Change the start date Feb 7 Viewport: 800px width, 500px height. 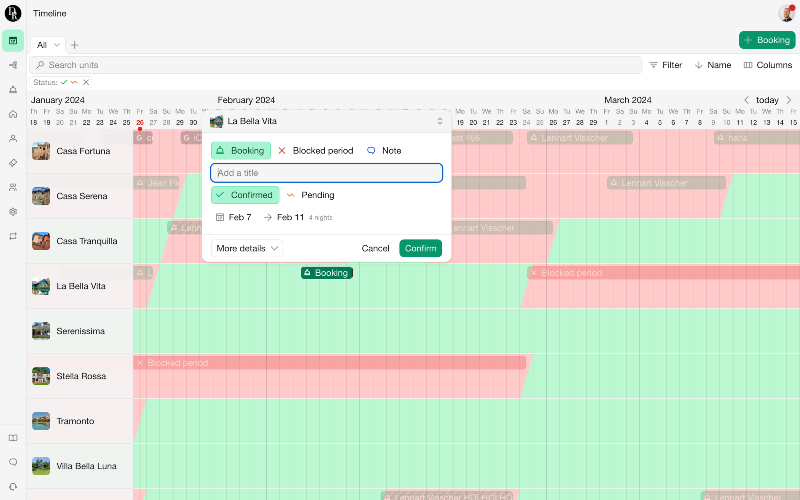point(240,217)
